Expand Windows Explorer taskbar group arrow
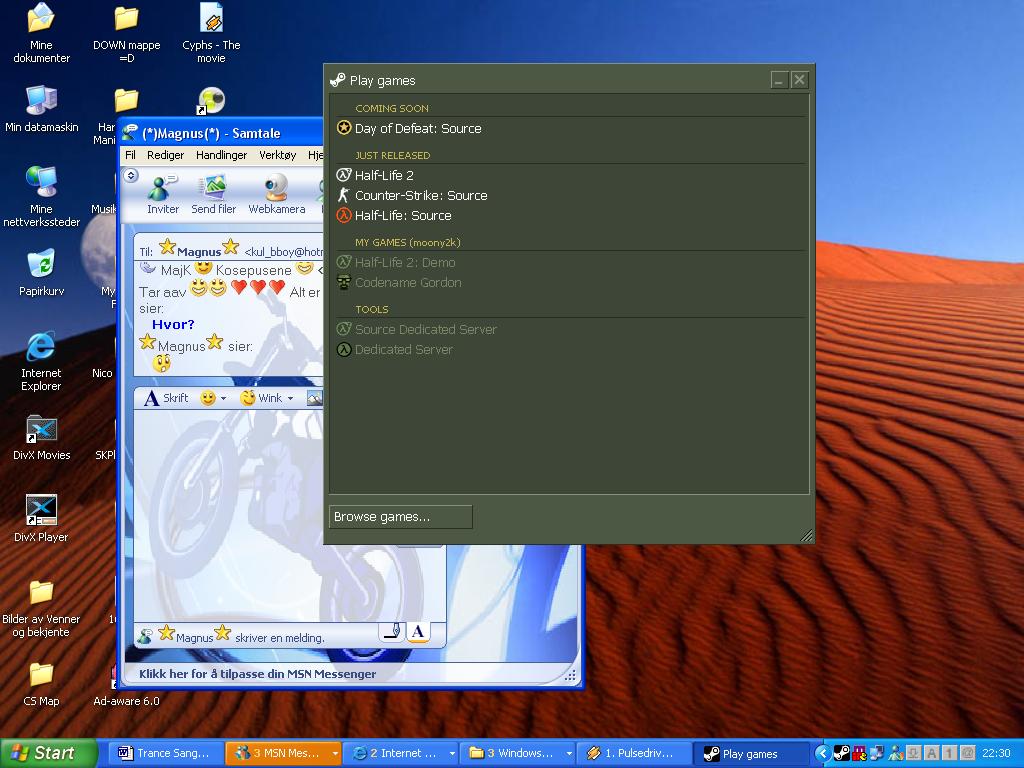1024x768 pixels. pyautogui.click(x=569, y=753)
